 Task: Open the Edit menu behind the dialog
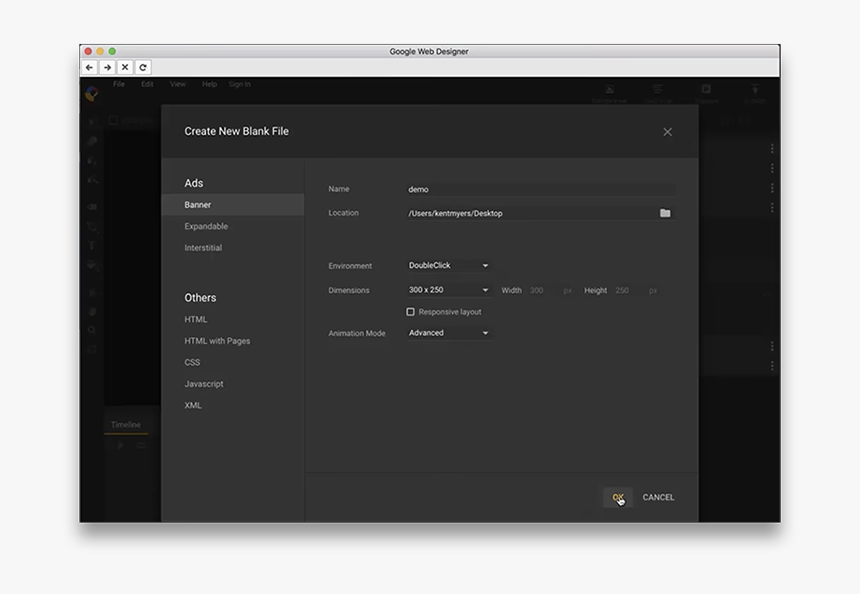click(147, 84)
